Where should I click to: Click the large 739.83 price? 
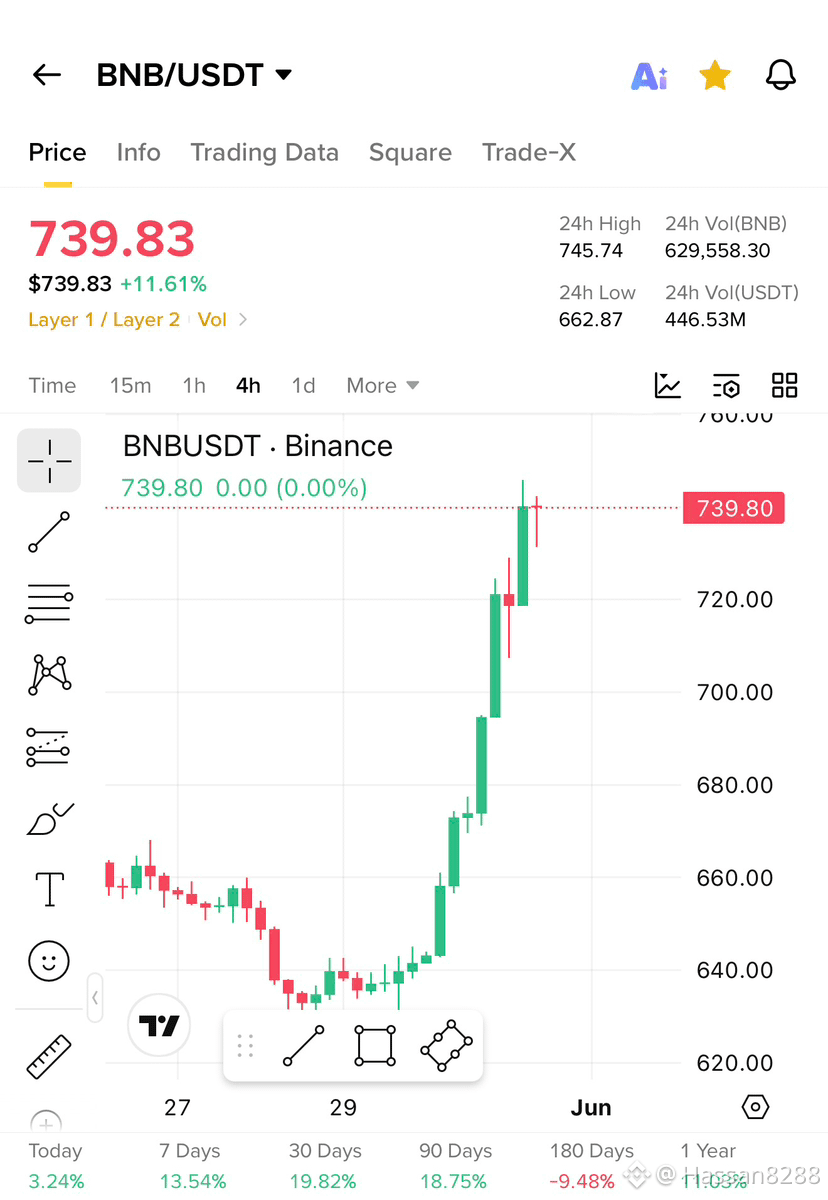[x=112, y=239]
